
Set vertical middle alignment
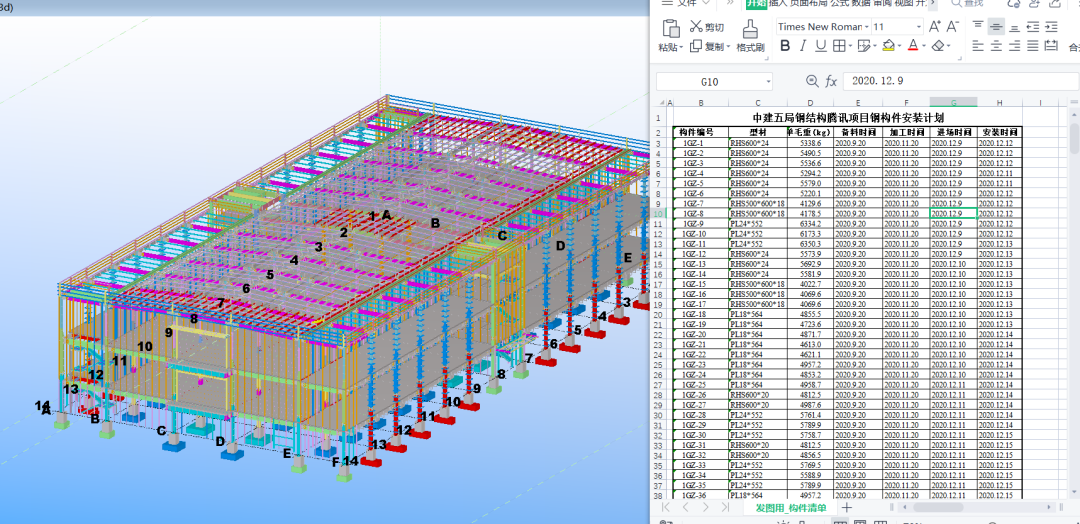coord(995,26)
